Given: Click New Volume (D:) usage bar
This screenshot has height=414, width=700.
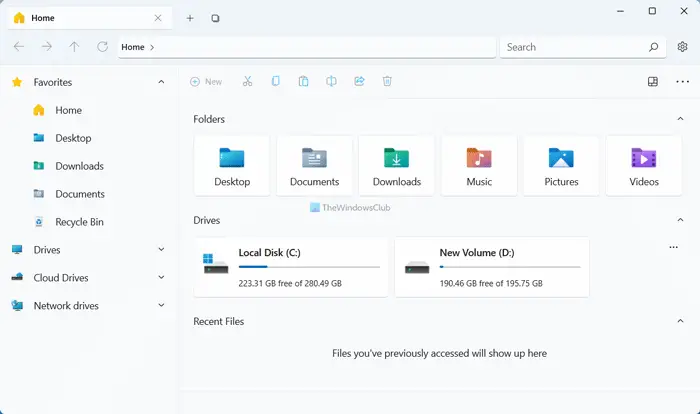Looking at the screenshot, I should click(x=510, y=267).
